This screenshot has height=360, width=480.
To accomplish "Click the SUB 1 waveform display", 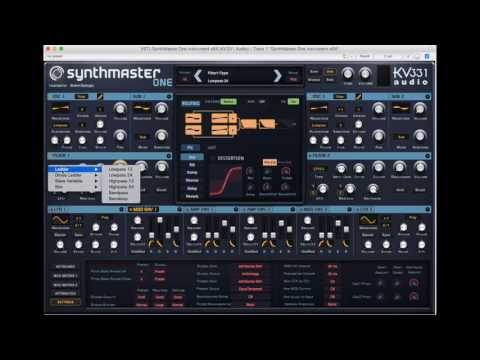I will [x=142, y=108].
